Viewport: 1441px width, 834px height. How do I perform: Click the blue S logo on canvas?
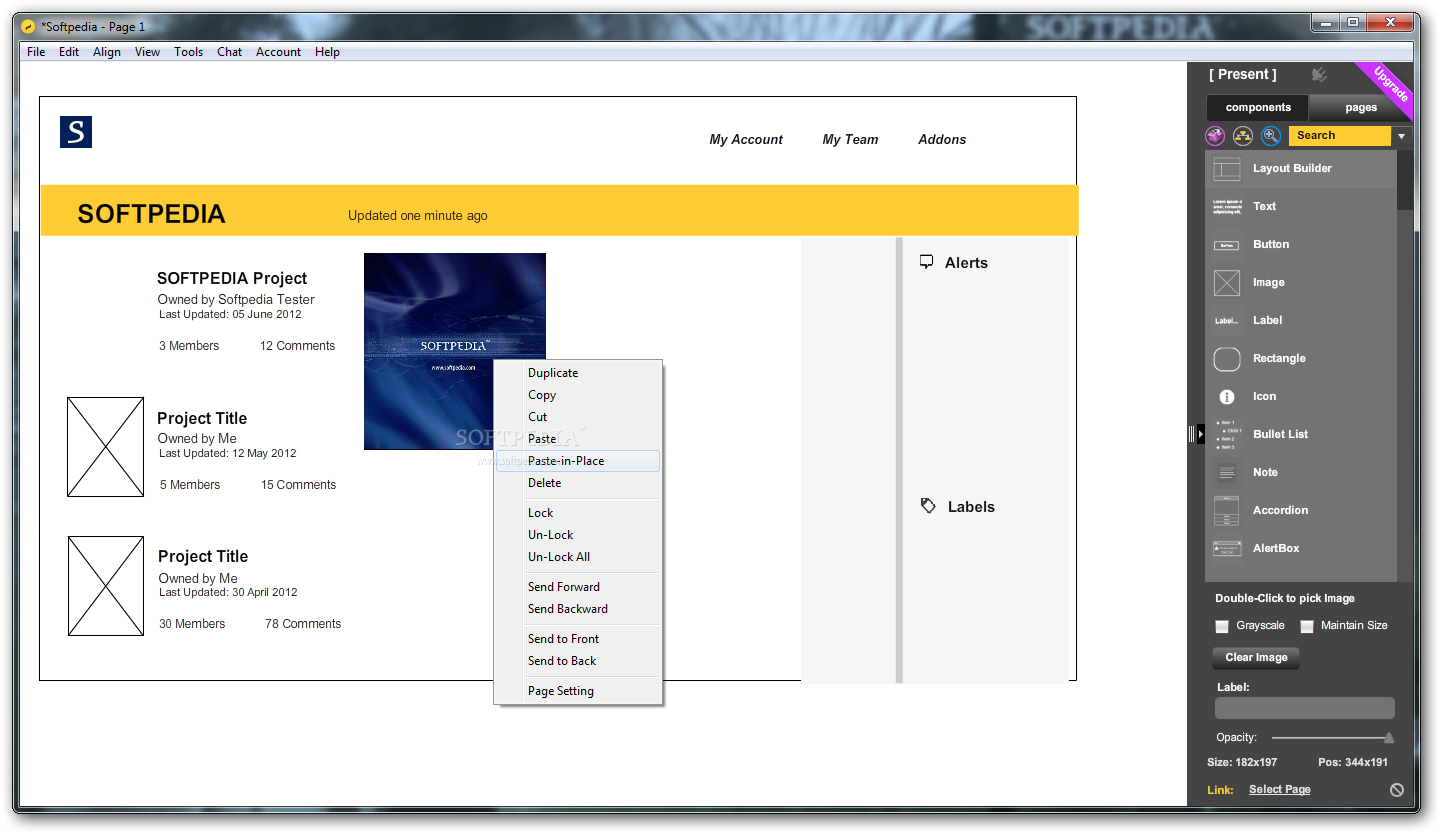click(76, 132)
